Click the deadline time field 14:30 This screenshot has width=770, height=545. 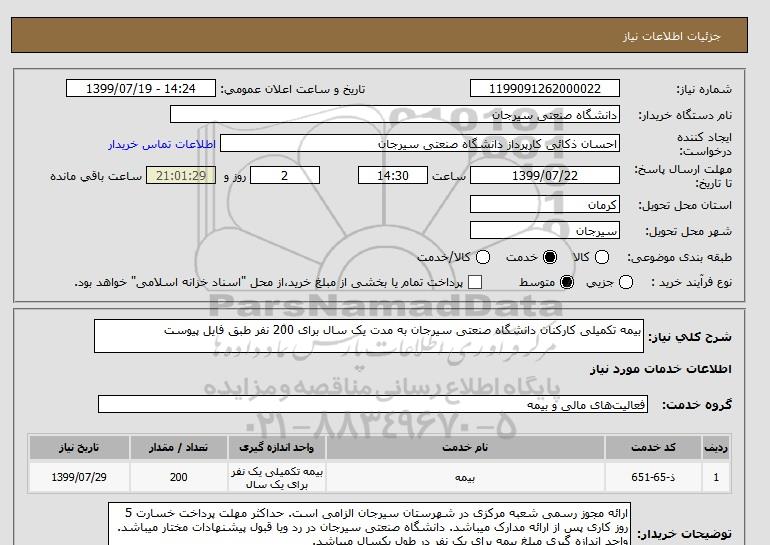(393, 175)
